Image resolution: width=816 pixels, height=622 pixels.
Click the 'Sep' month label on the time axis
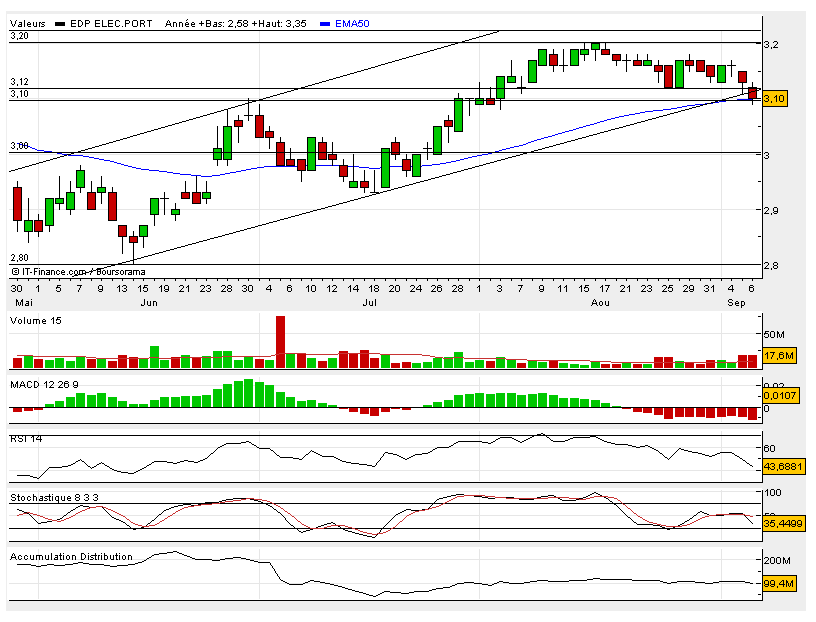(x=736, y=302)
